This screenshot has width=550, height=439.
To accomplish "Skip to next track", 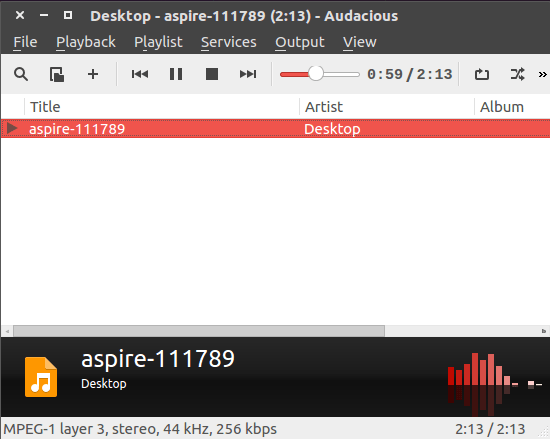I will 248,74.
